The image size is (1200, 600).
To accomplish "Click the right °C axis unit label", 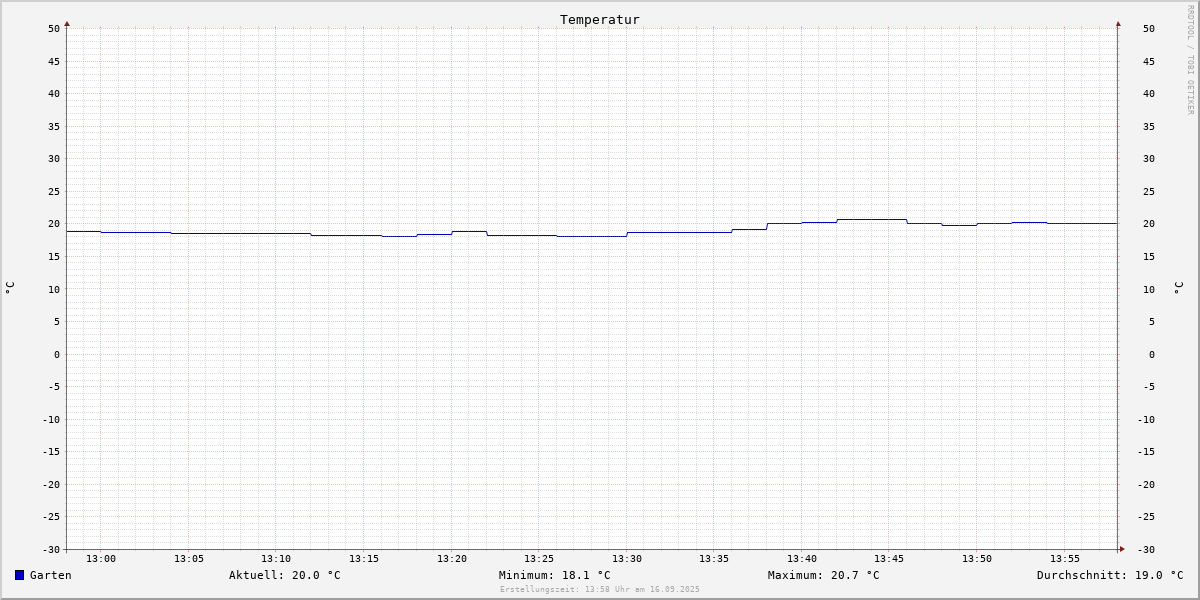I will [1178, 288].
